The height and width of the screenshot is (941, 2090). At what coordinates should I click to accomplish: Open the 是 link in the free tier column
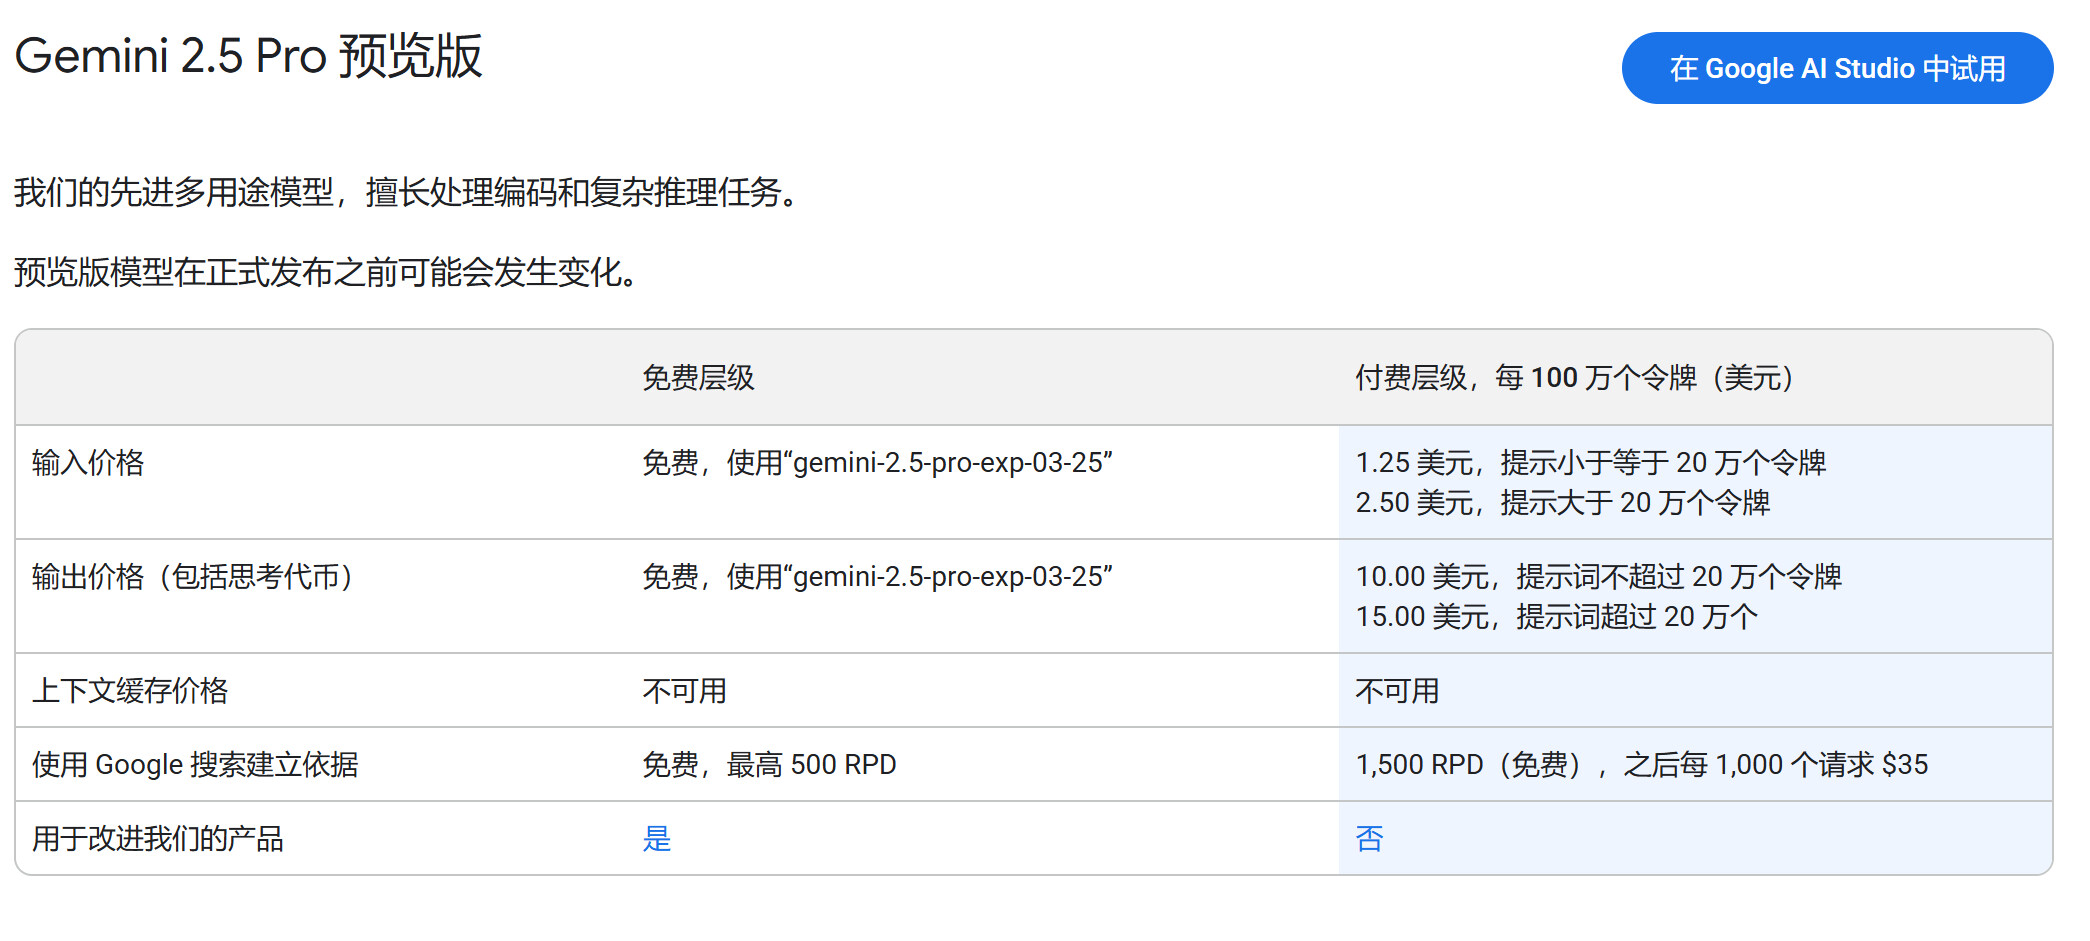656,838
